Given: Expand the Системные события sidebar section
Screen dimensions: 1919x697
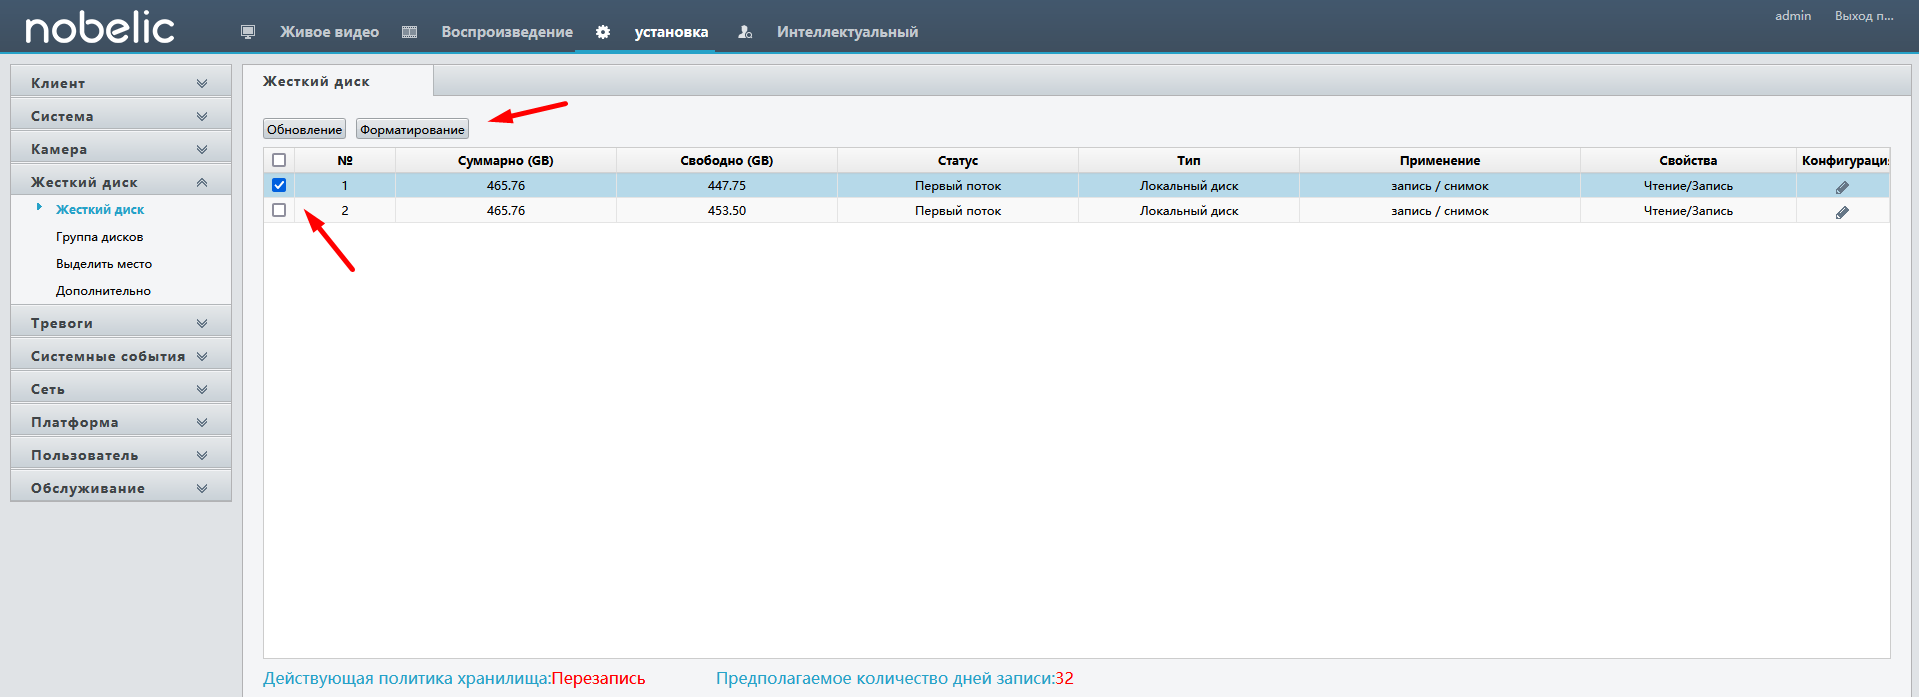Looking at the screenshot, I should [x=121, y=356].
